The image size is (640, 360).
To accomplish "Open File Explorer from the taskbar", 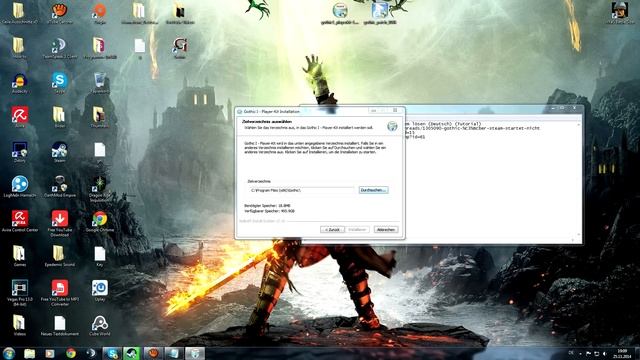I will click(x=29, y=353).
